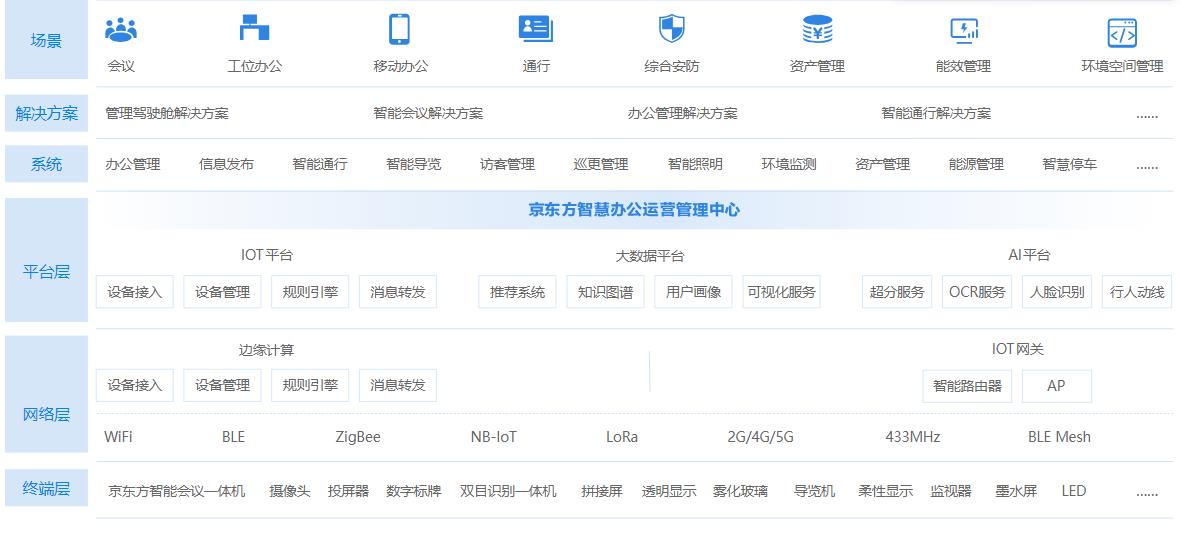The image size is (1203, 535).
Task: Click the 2G/4G/5G protocol label
Action: (760, 437)
